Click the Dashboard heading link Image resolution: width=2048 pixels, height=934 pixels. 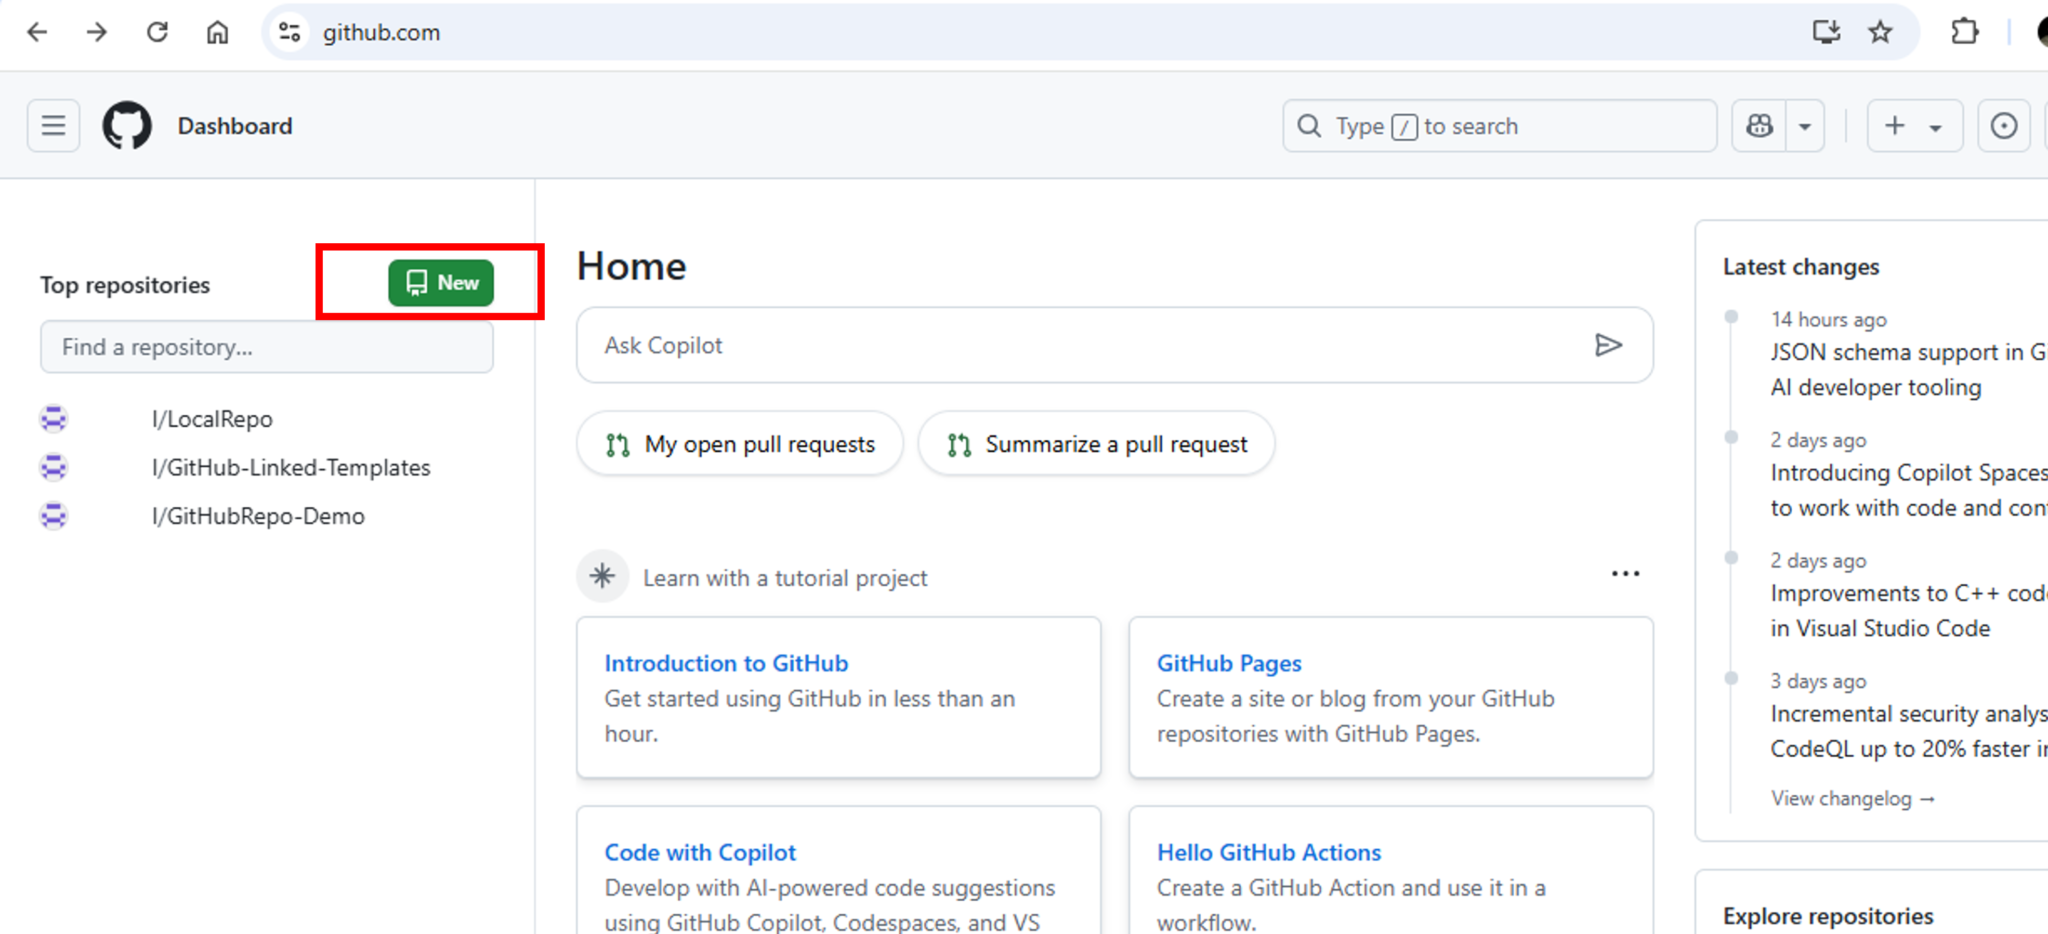[x=234, y=125]
